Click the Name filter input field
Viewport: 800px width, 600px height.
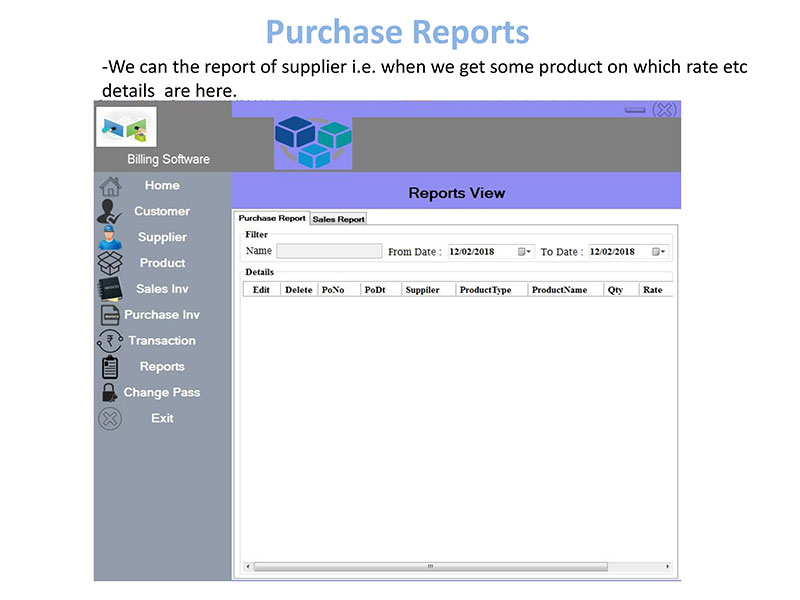[x=329, y=251]
